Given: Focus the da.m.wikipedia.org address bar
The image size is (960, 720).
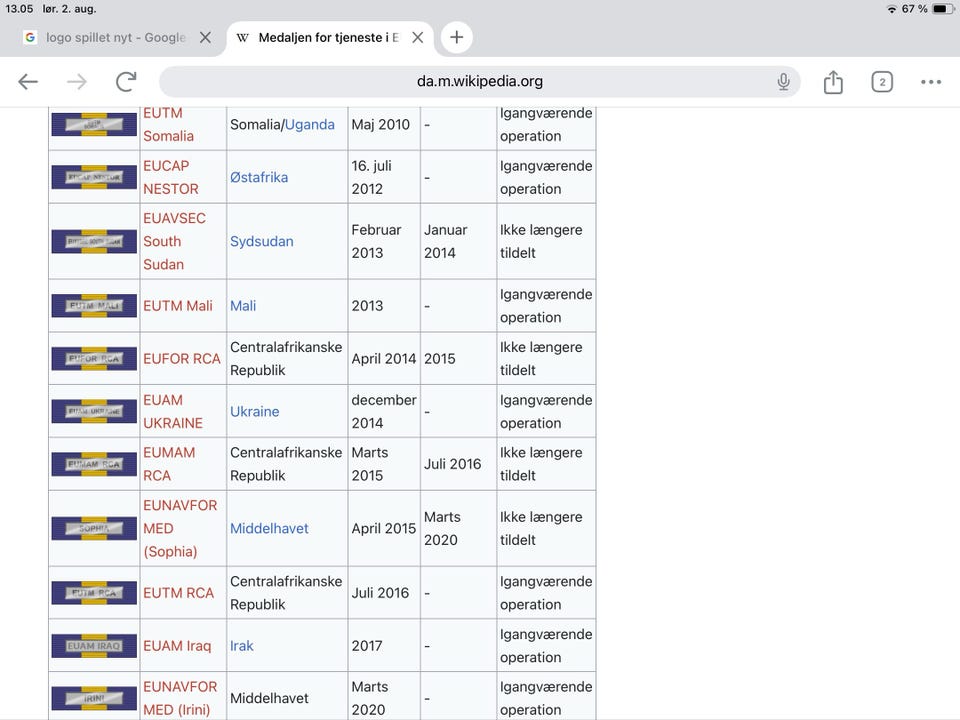Looking at the screenshot, I should 479,81.
